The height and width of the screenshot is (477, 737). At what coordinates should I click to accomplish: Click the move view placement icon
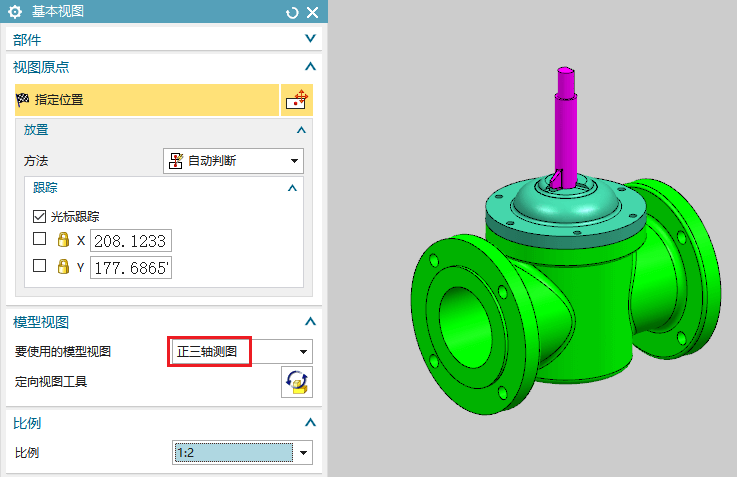pyautogui.click(x=297, y=100)
